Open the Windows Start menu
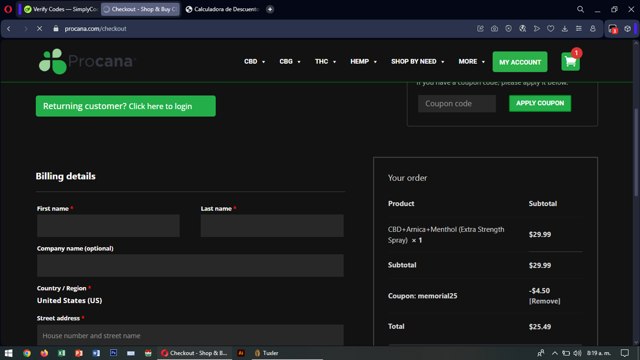 [x=9, y=353]
